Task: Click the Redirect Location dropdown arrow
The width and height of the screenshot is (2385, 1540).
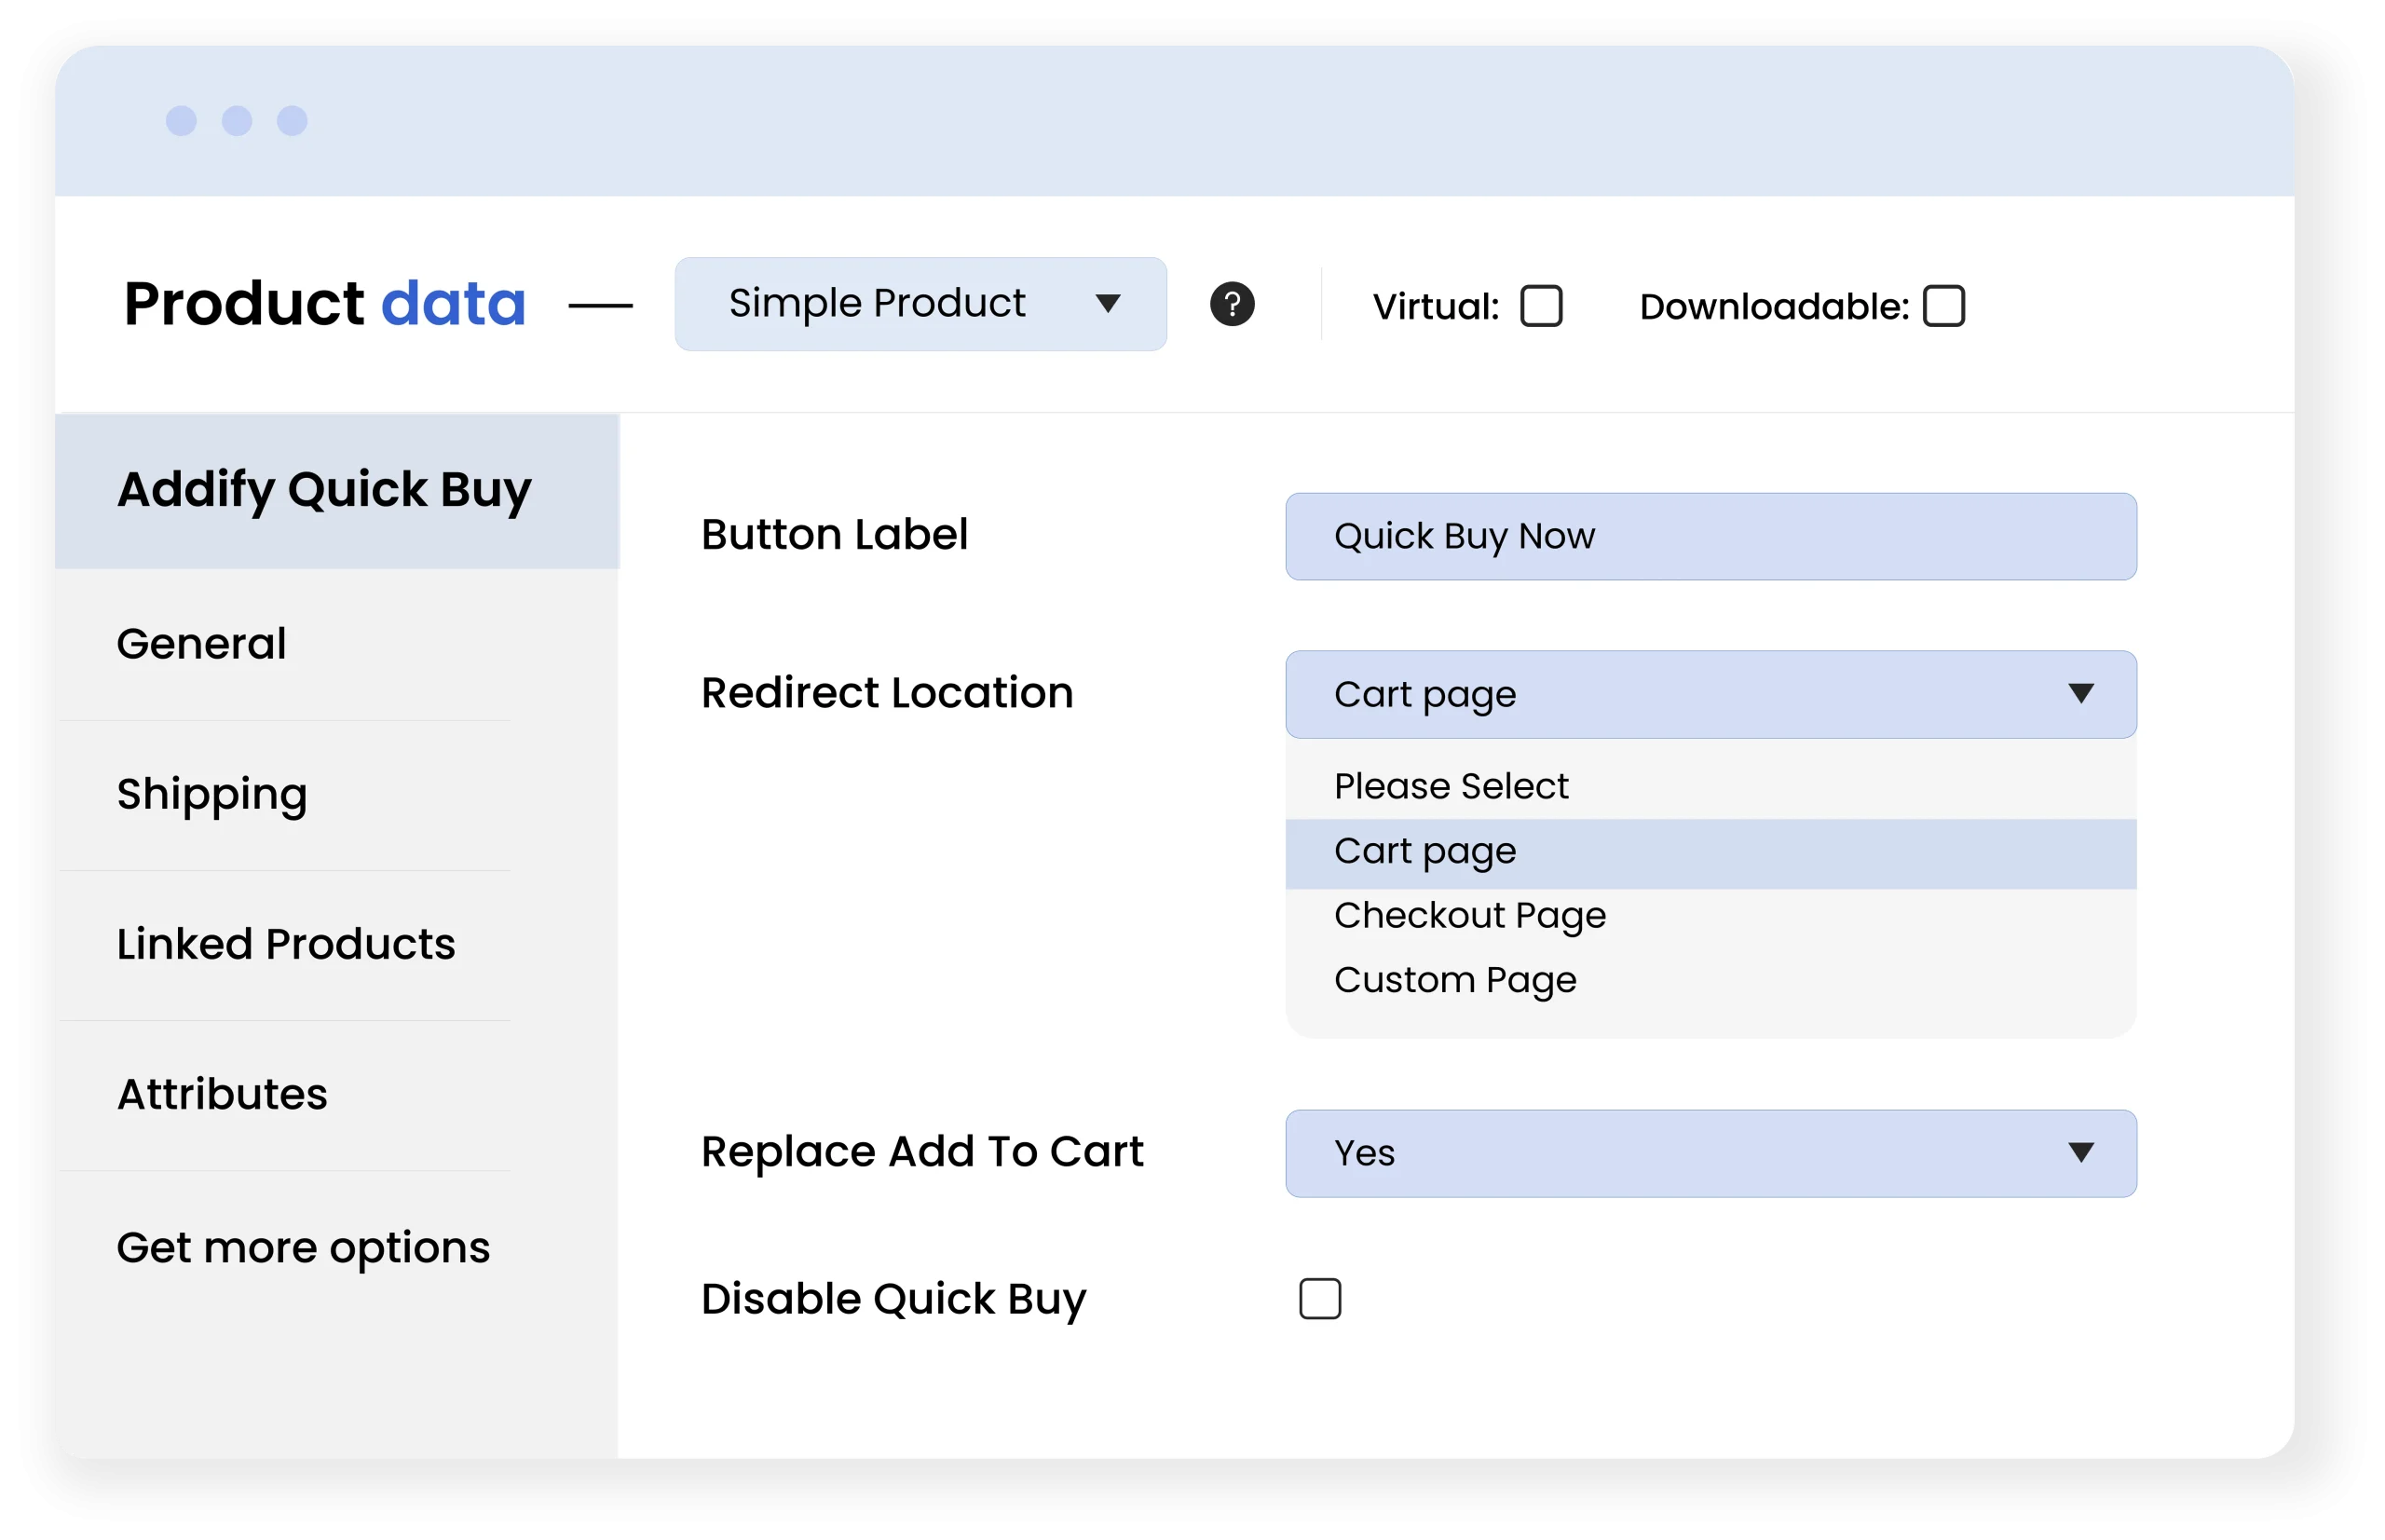Action: [x=2080, y=694]
